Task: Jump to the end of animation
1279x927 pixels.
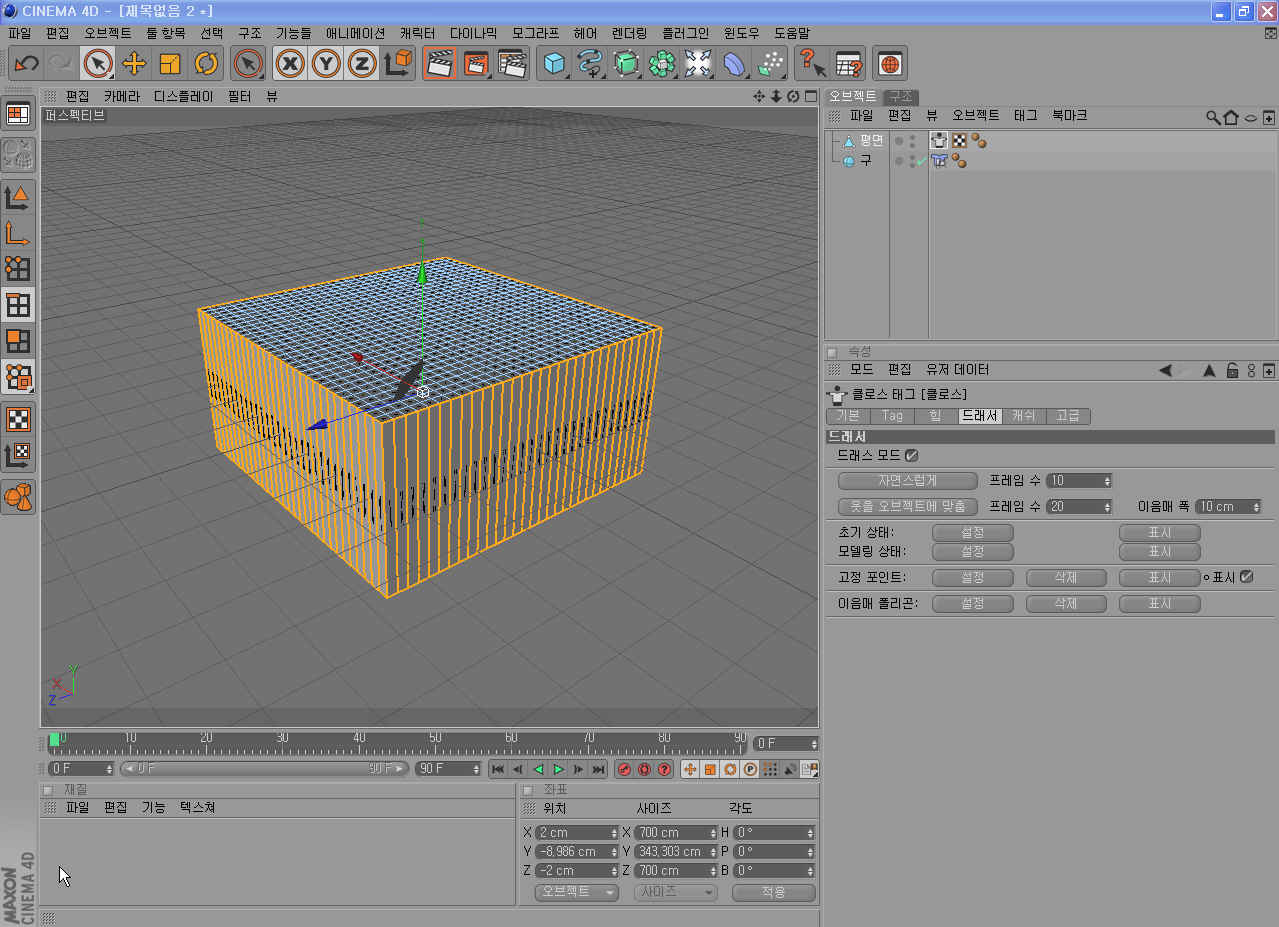Action: coord(598,769)
